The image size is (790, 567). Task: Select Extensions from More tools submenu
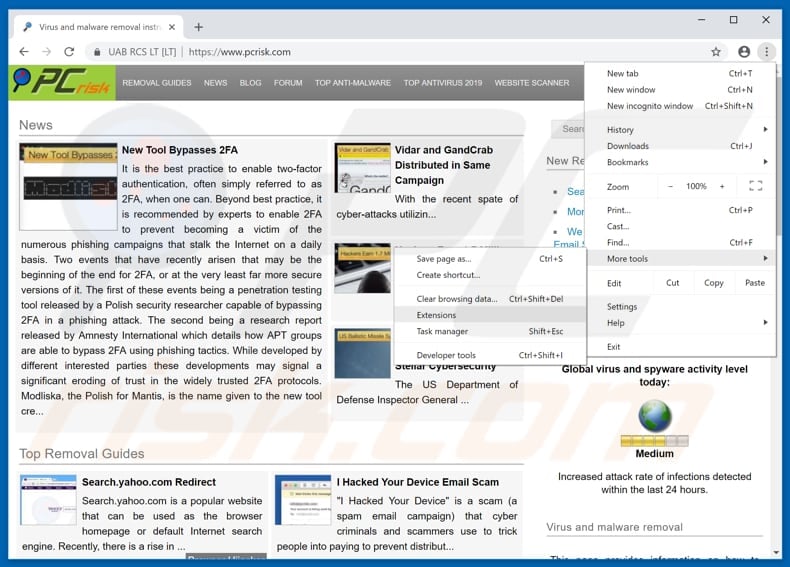[436, 315]
